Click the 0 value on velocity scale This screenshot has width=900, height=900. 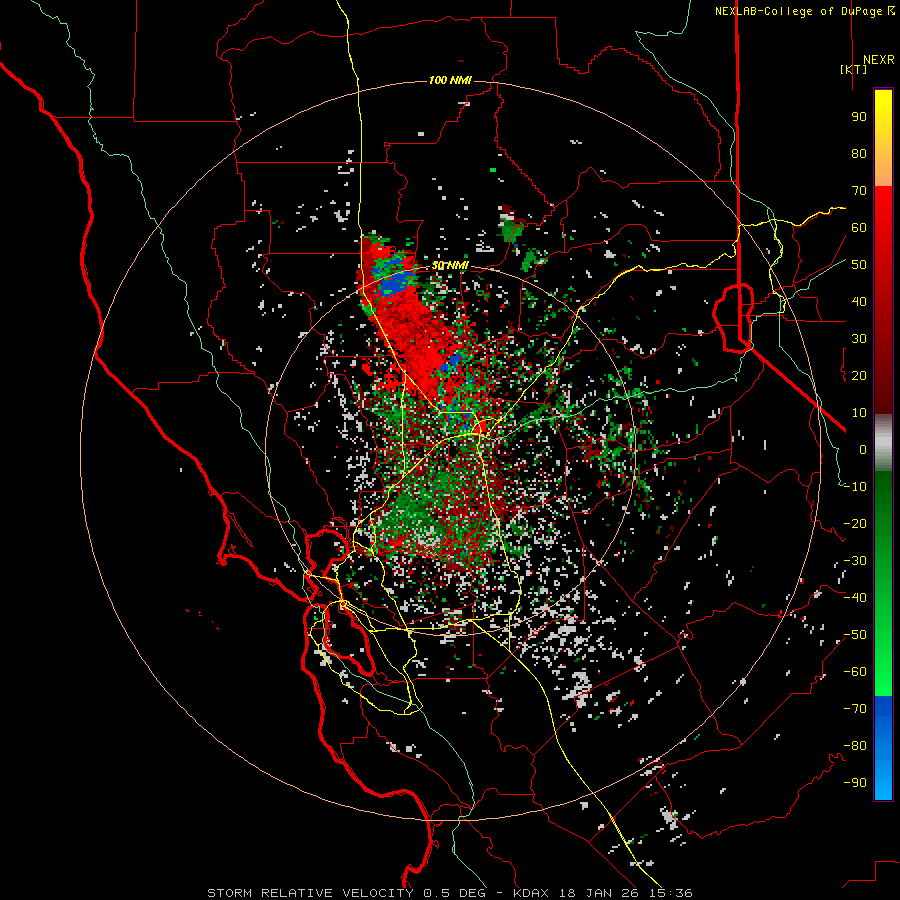click(863, 449)
